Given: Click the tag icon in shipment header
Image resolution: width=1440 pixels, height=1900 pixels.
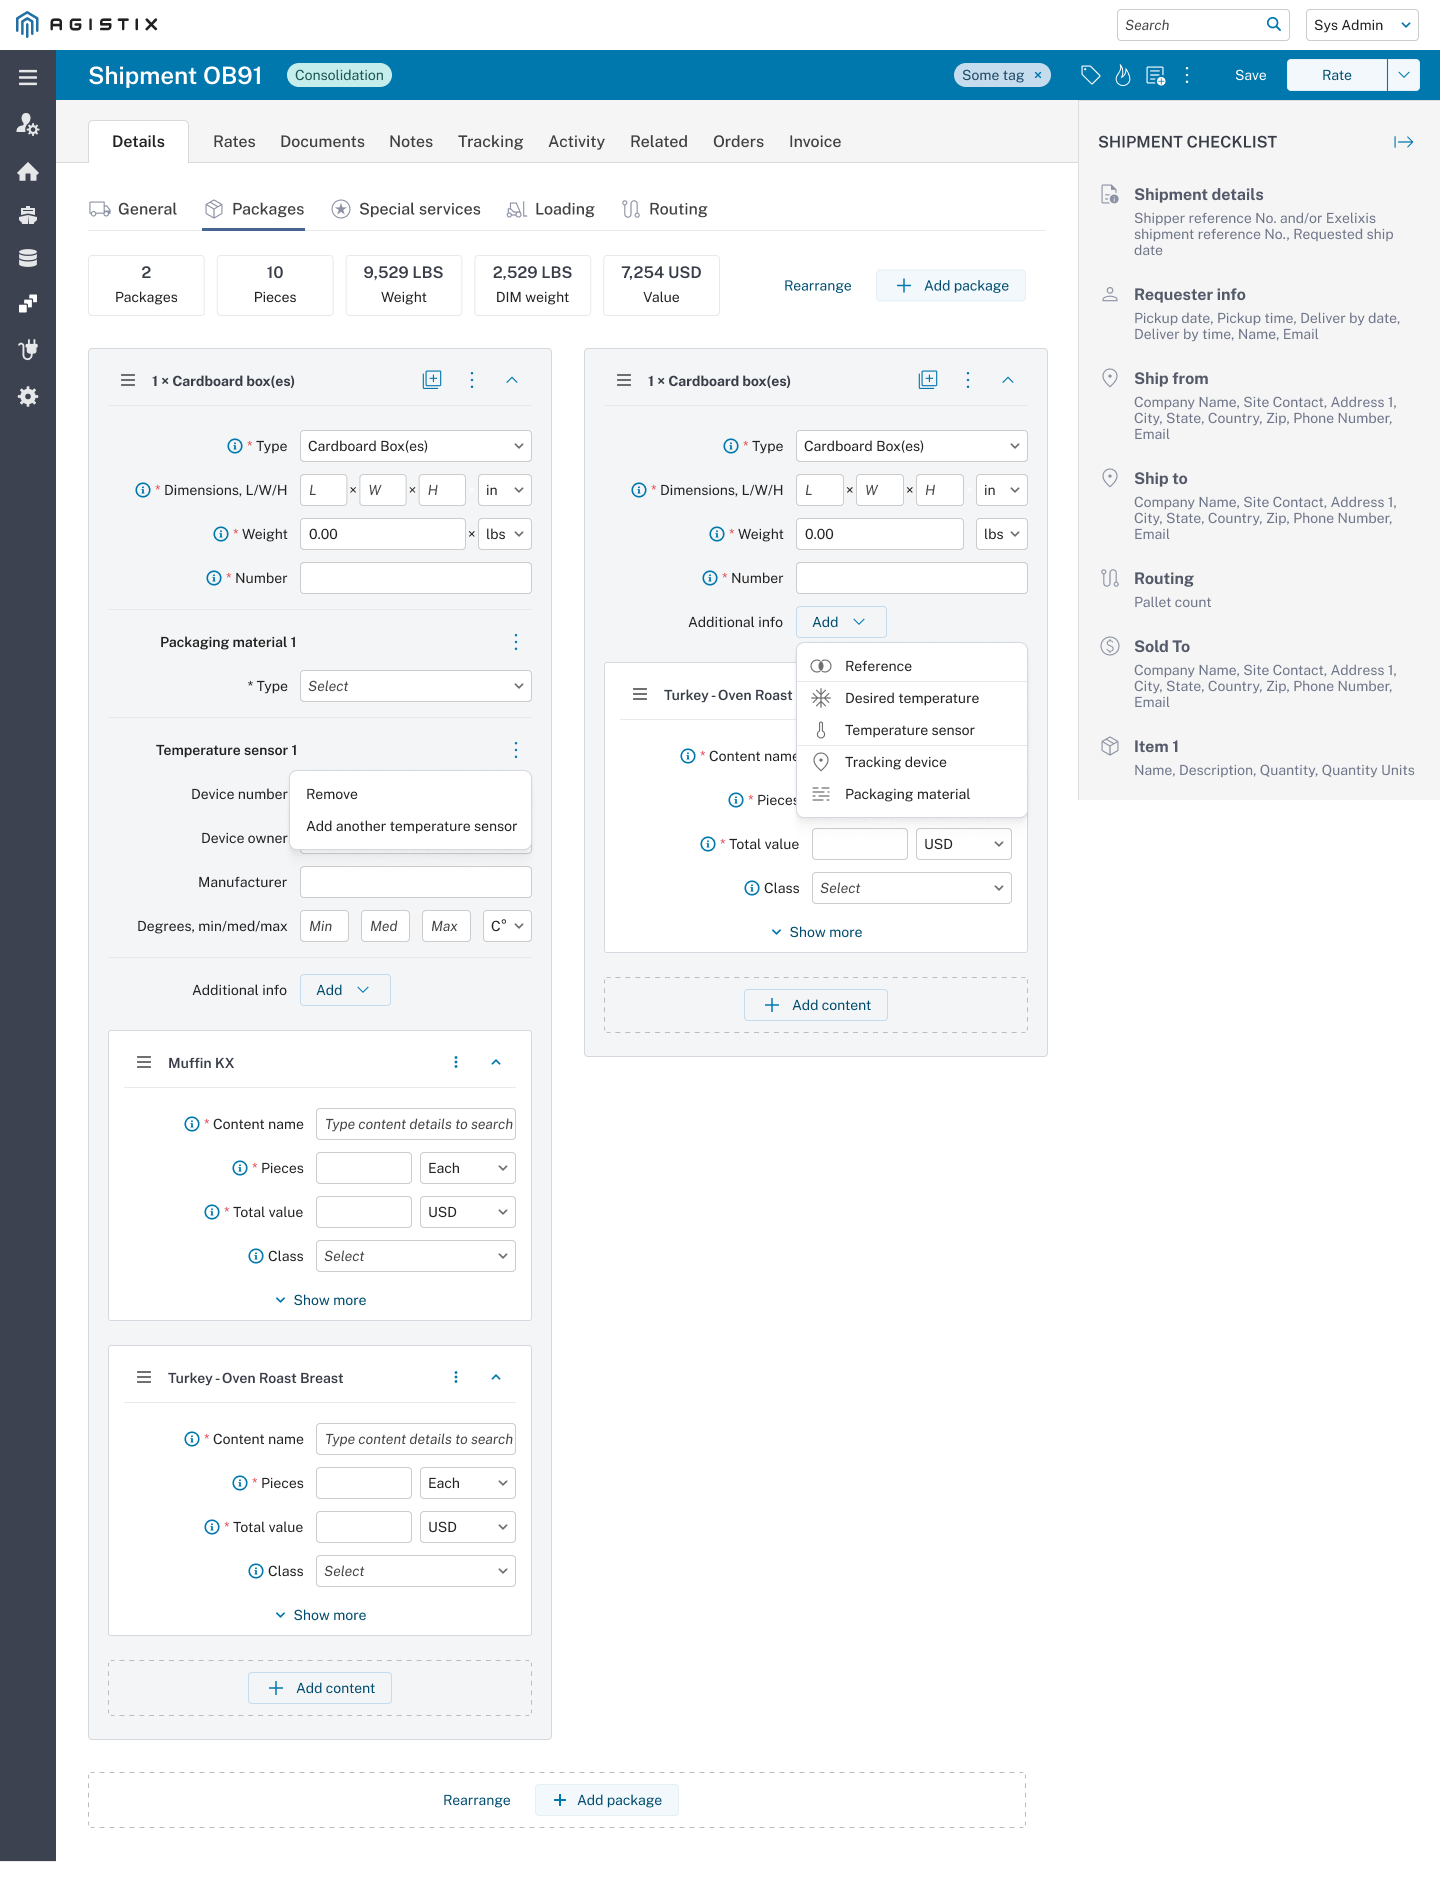Looking at the screenshot, I should click(1090, 75).
